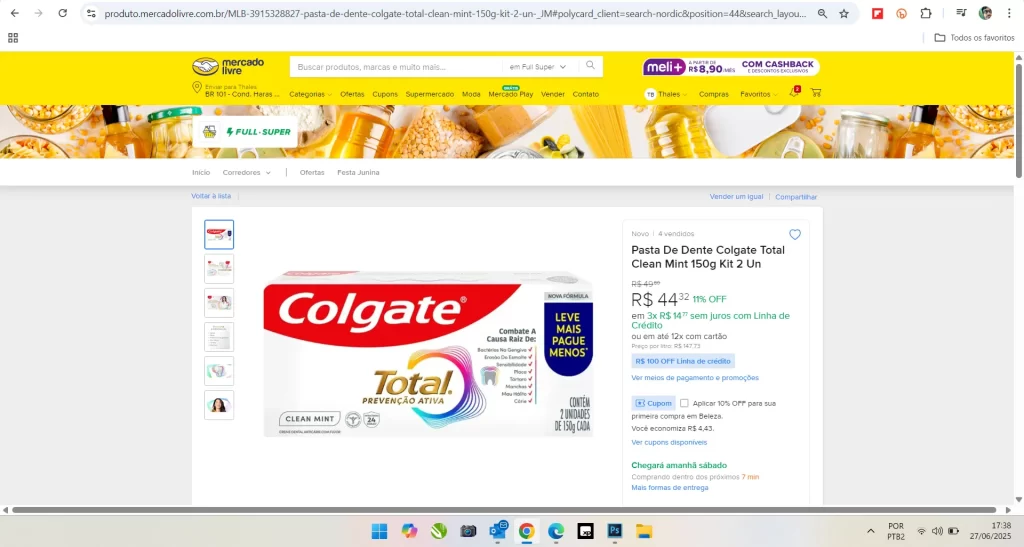Open Copilot from the taskbar
1024x547 pixels.
tap(409, 531)
